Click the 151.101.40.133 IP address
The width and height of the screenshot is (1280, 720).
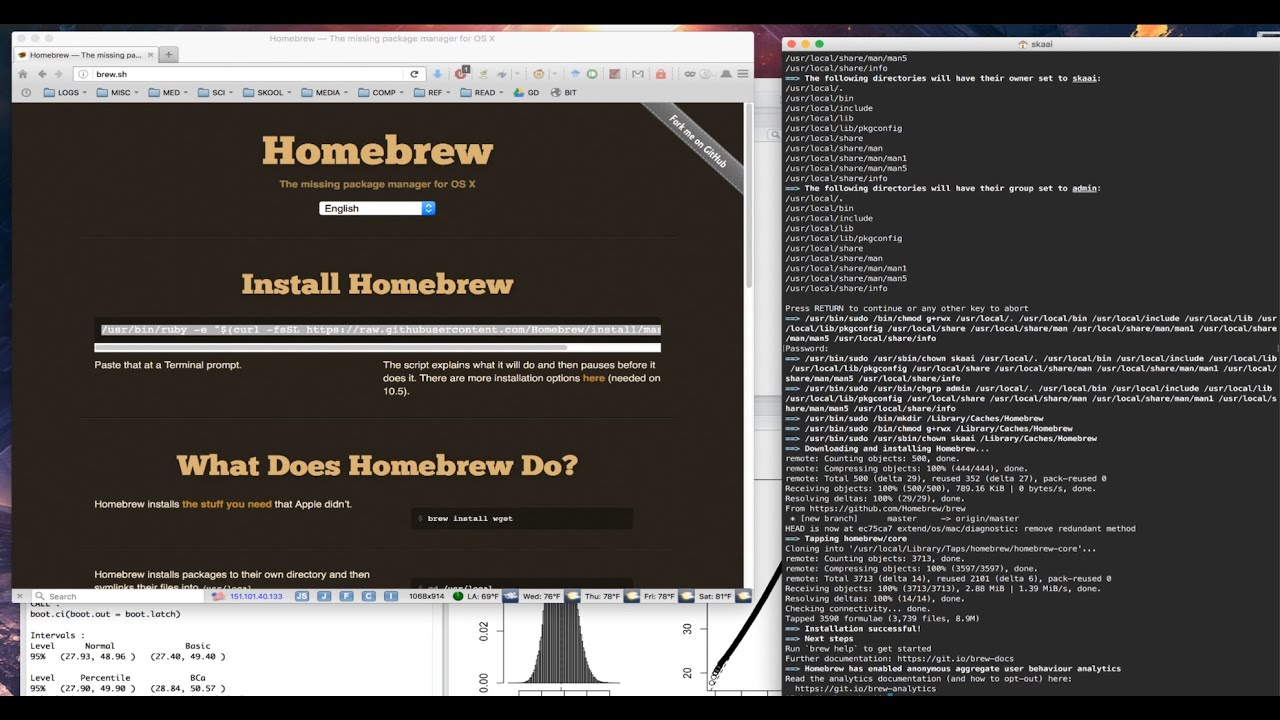[256, 596]
